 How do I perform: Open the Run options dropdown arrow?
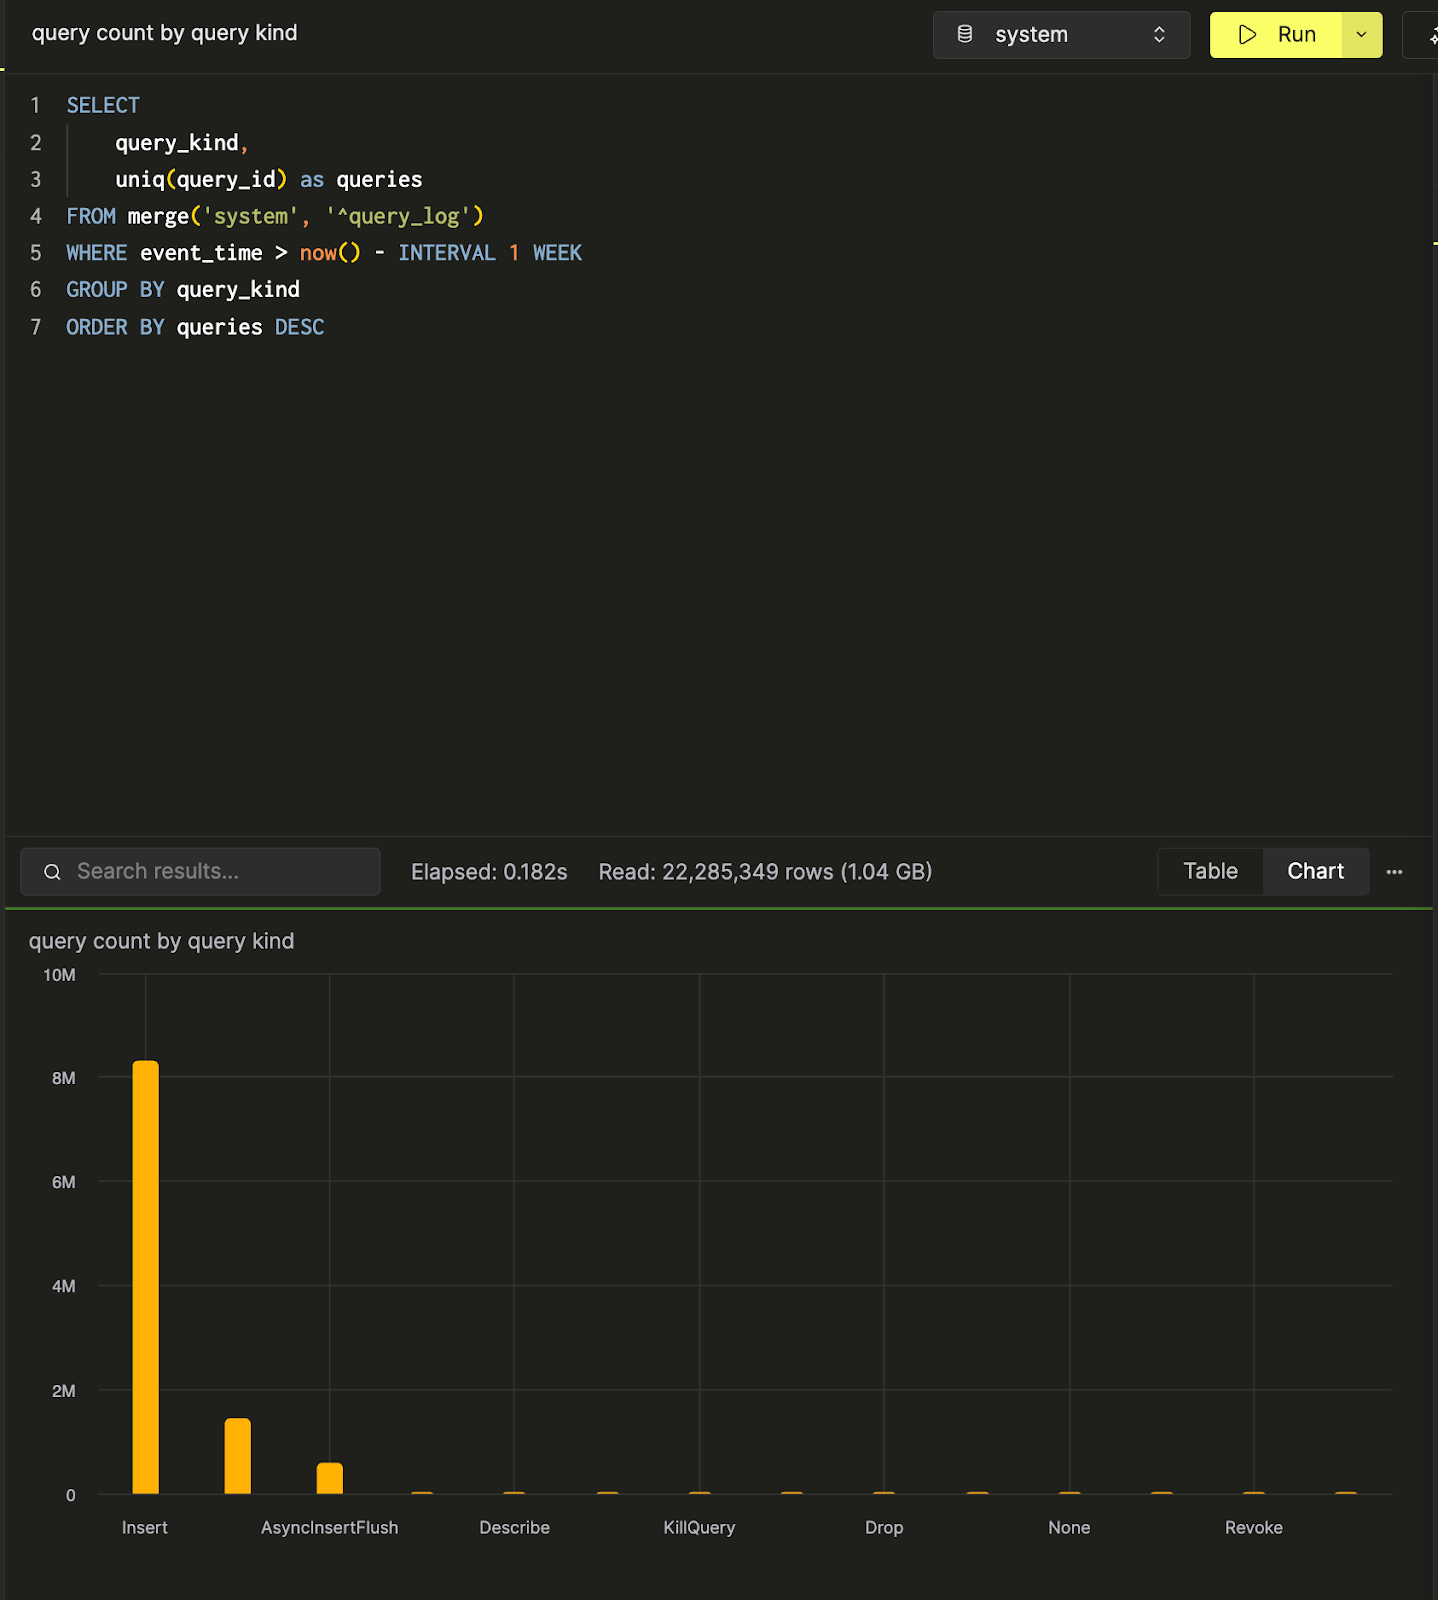pyautogui.click(x=1361, y=35)
